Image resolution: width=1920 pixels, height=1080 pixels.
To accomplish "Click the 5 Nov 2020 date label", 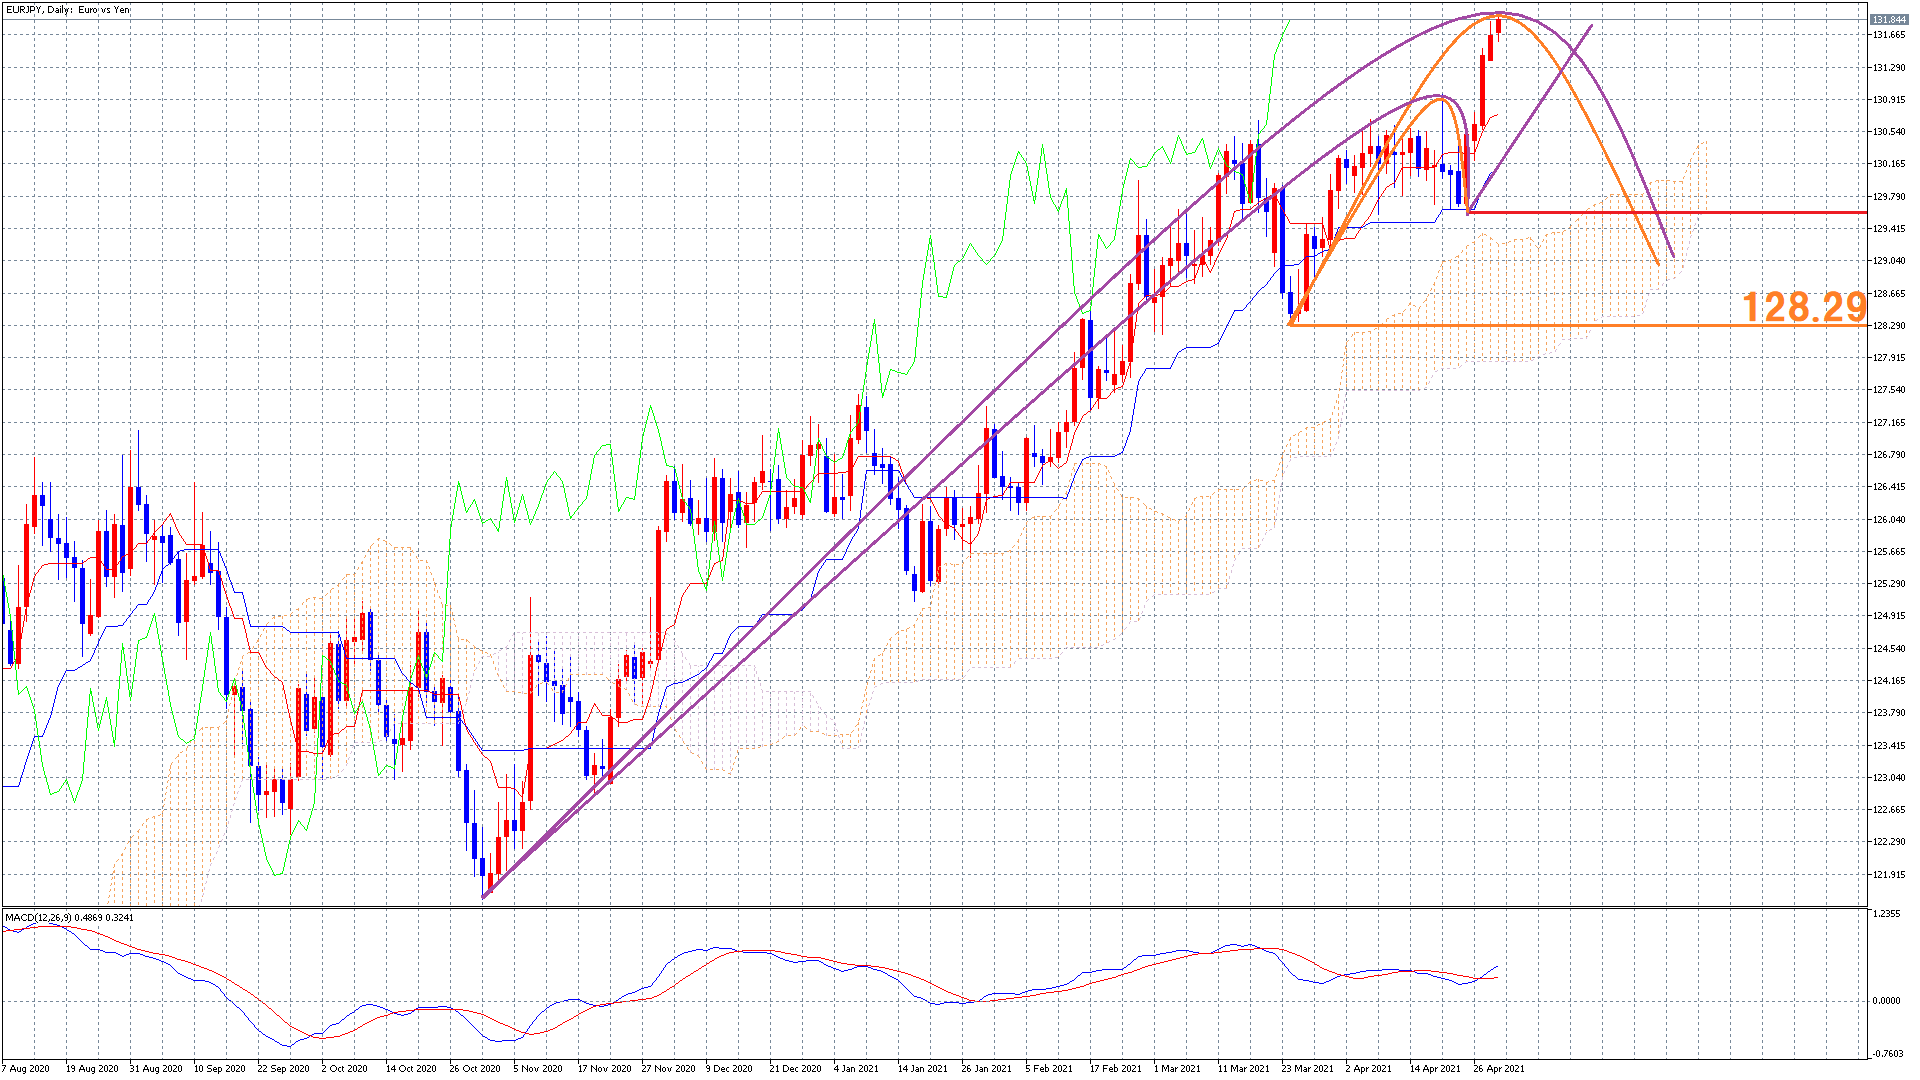I will coord(538,1068).
